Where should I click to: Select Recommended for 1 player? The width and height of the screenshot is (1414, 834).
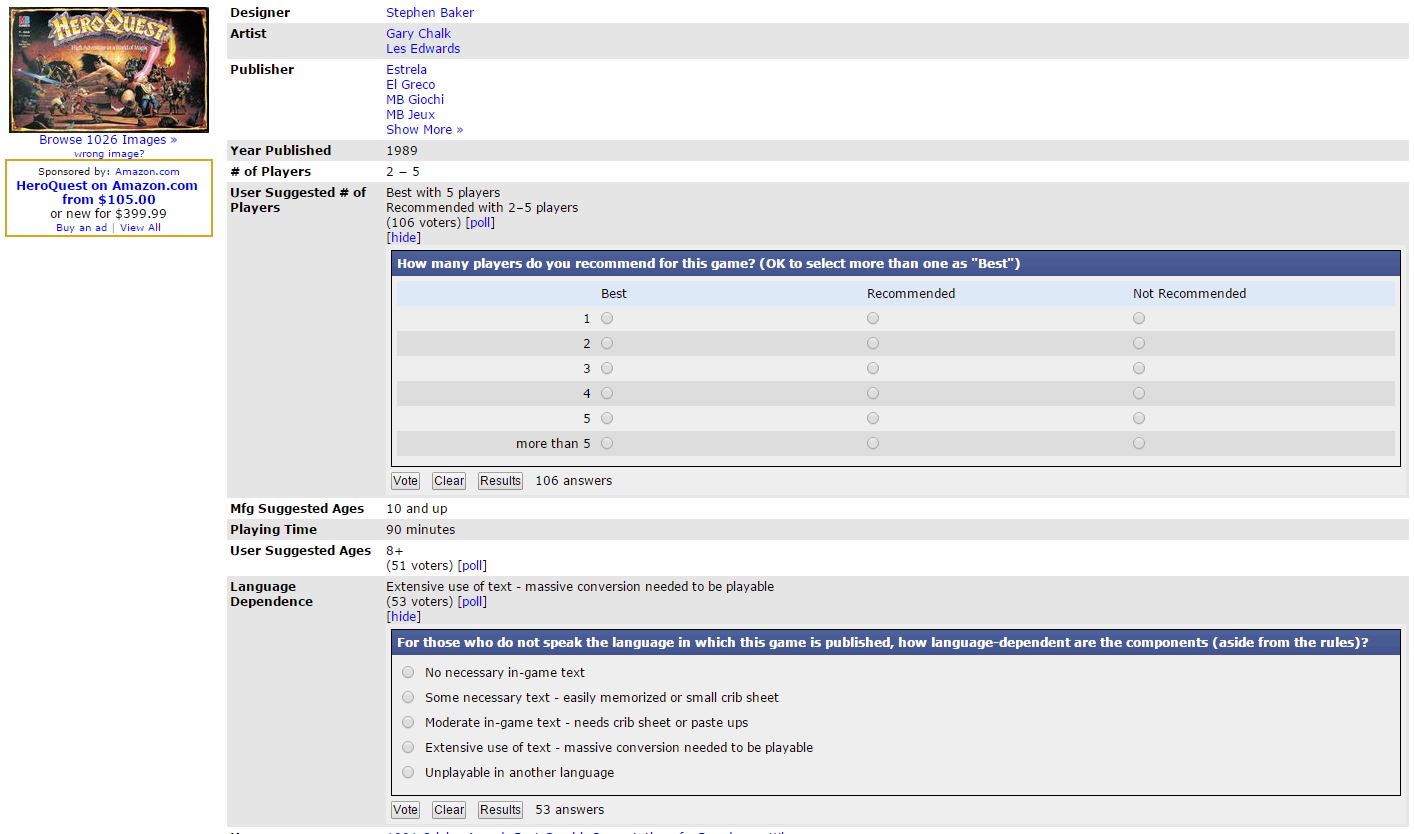[873, 318]
